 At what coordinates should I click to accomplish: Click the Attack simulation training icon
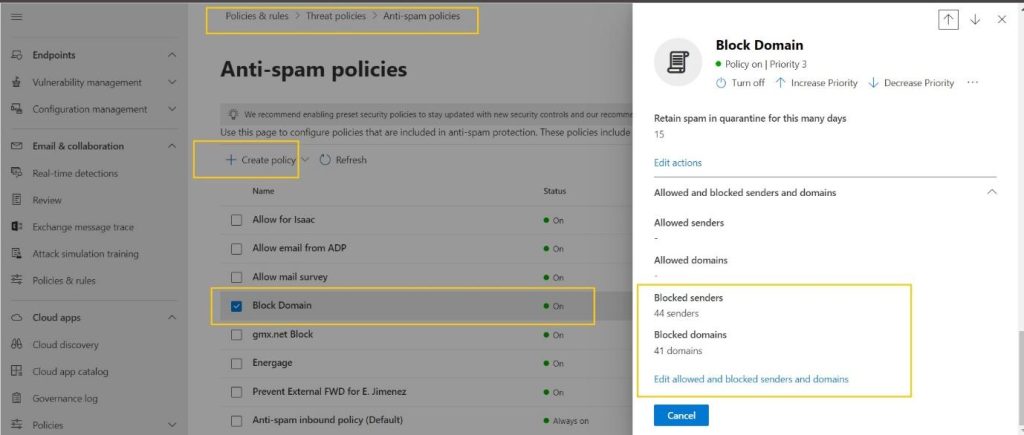[x=17, y=254]
